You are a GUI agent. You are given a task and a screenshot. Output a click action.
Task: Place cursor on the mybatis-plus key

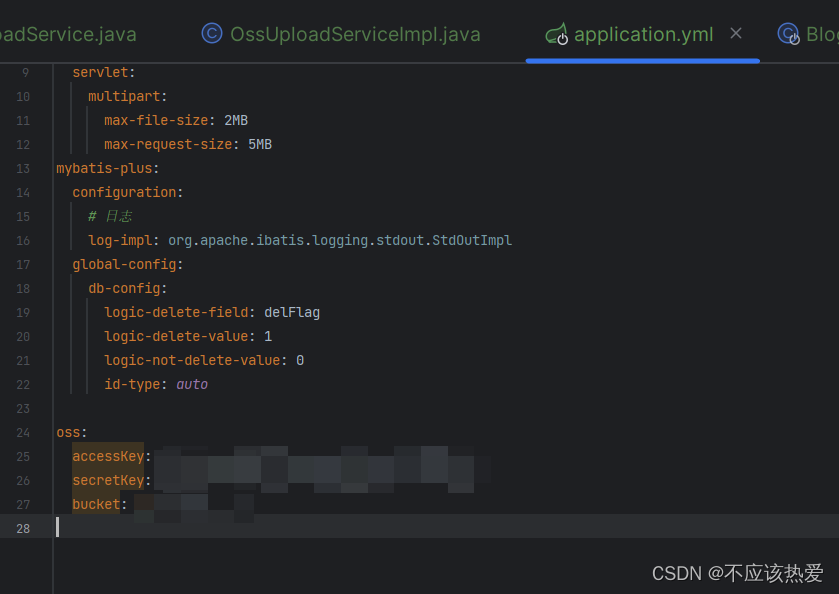100,168
